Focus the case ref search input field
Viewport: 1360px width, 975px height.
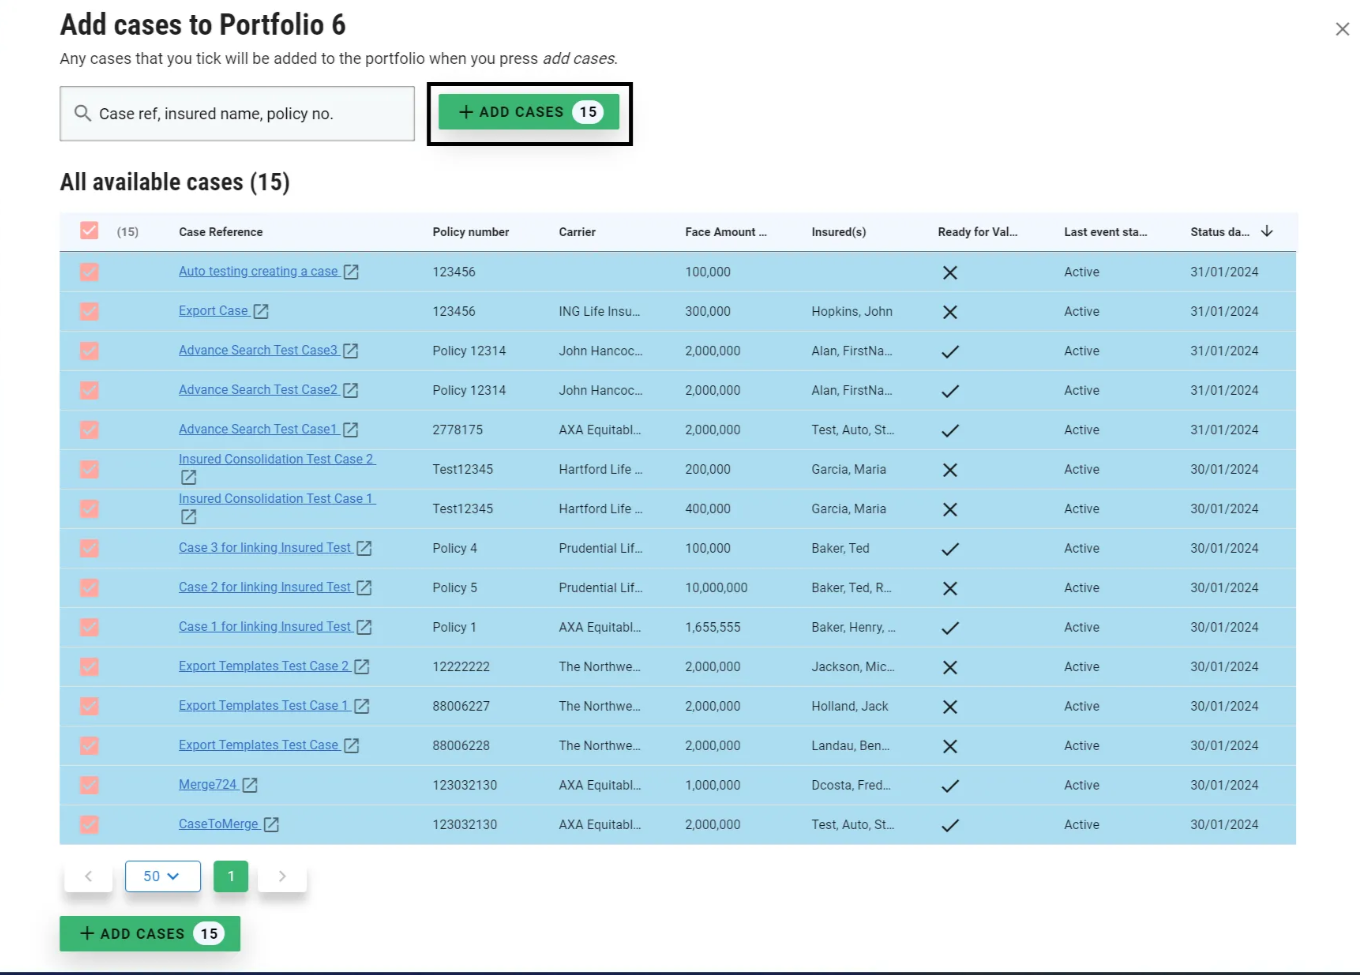(250, 114)
